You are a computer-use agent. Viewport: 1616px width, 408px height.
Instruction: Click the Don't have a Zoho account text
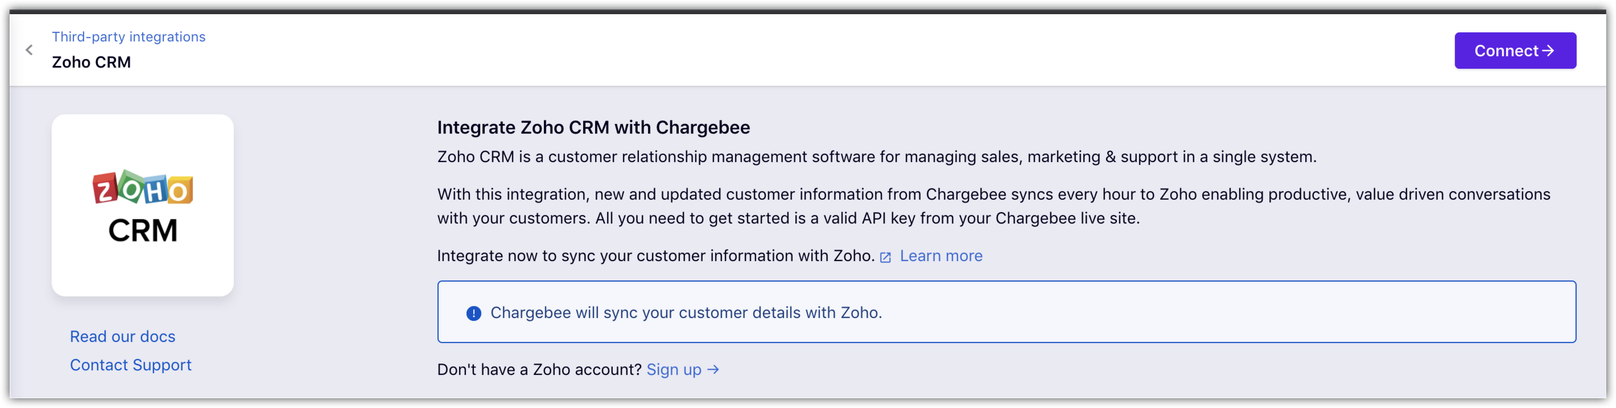click(539, 370)
